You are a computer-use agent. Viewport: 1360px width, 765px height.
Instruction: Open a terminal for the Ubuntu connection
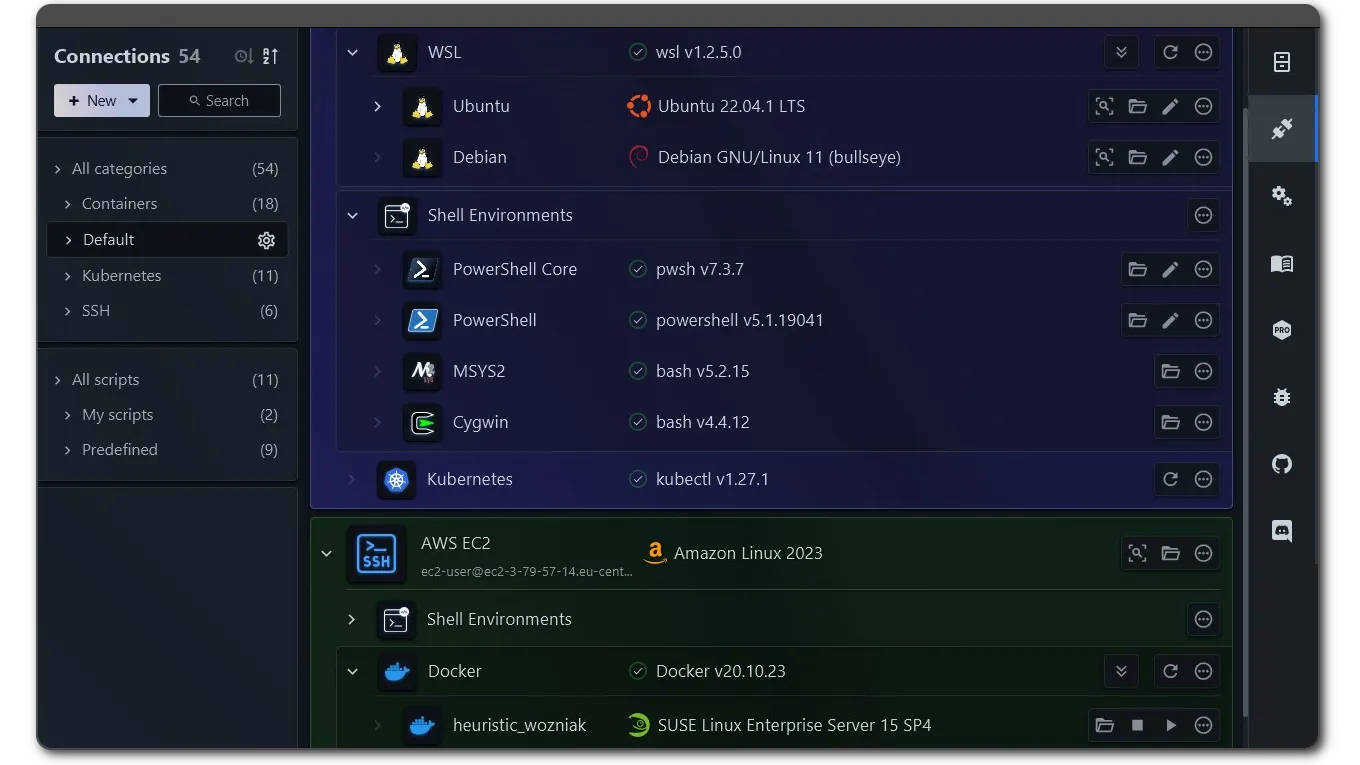click(1104, 106)
